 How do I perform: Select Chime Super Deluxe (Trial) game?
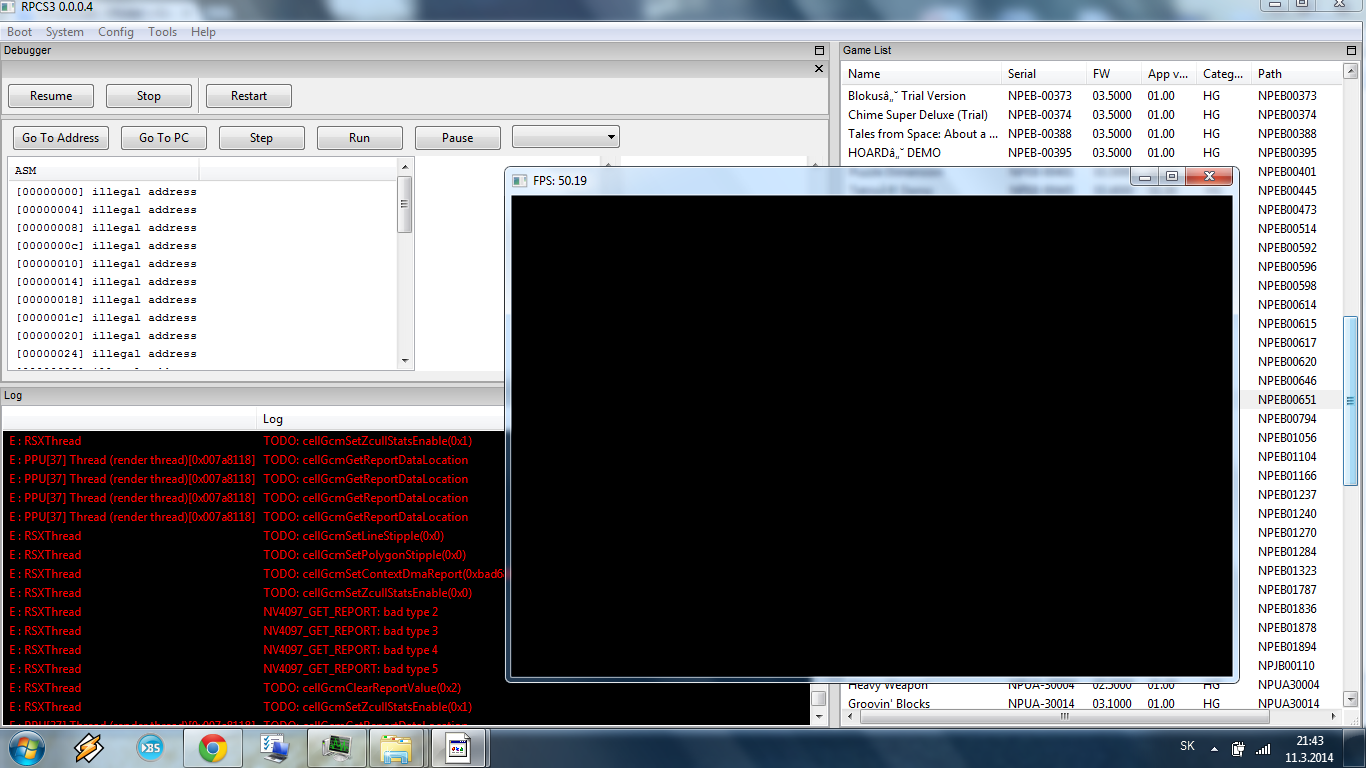[x=1092, y=115]
